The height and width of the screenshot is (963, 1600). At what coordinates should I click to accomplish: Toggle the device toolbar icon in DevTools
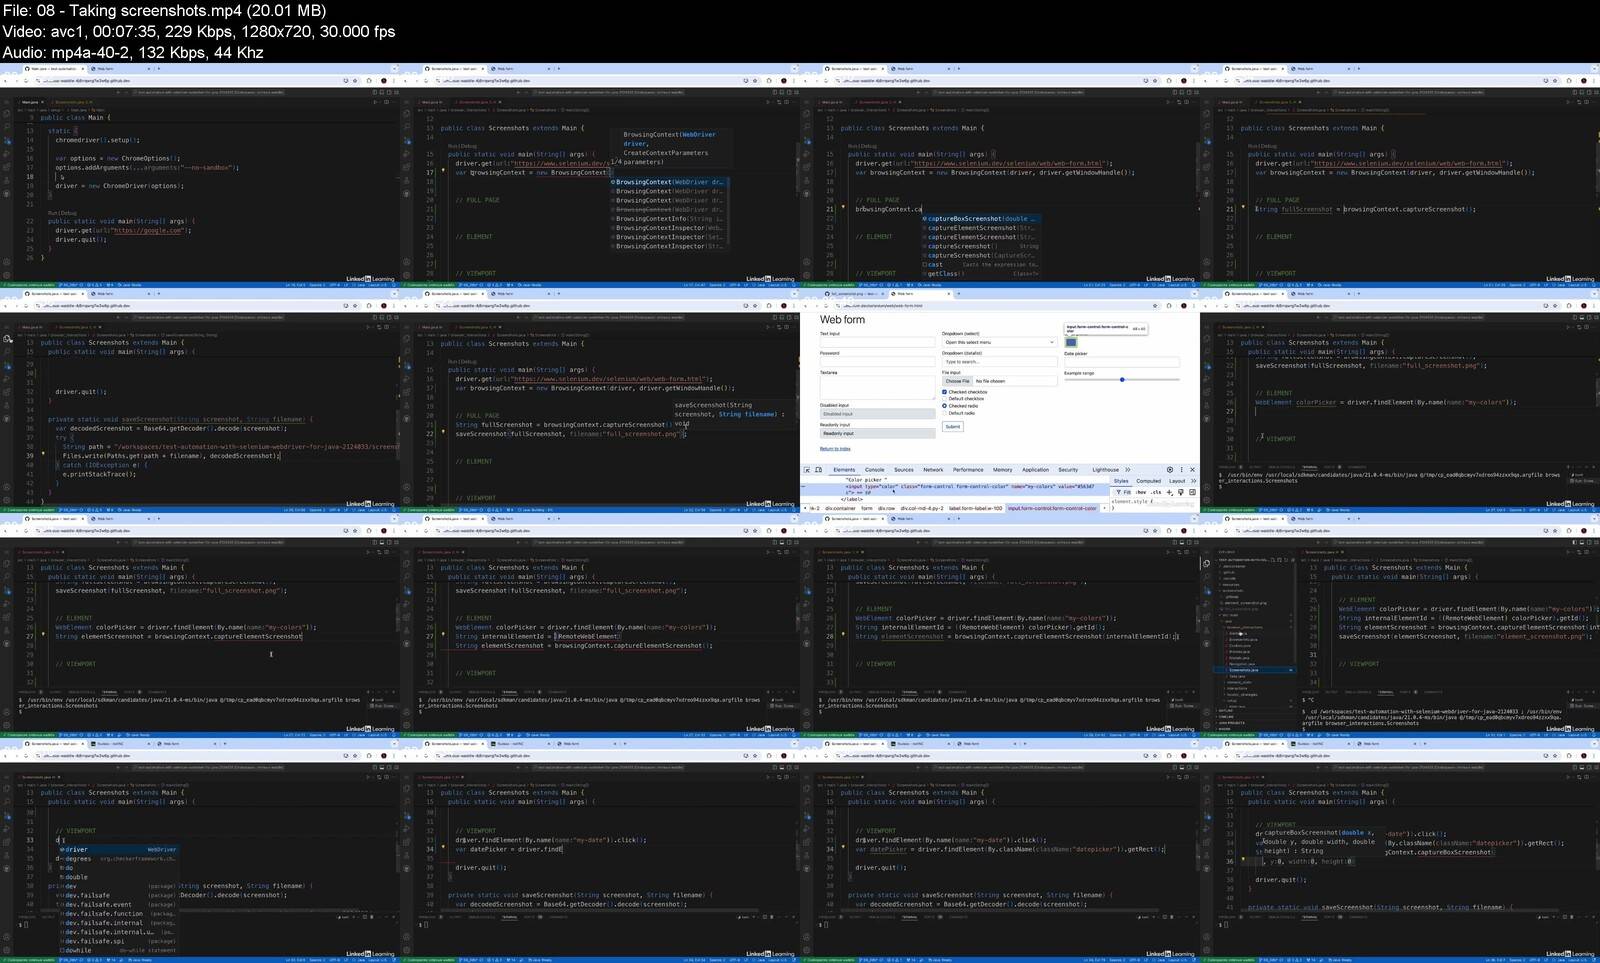(x=818, y=469)
